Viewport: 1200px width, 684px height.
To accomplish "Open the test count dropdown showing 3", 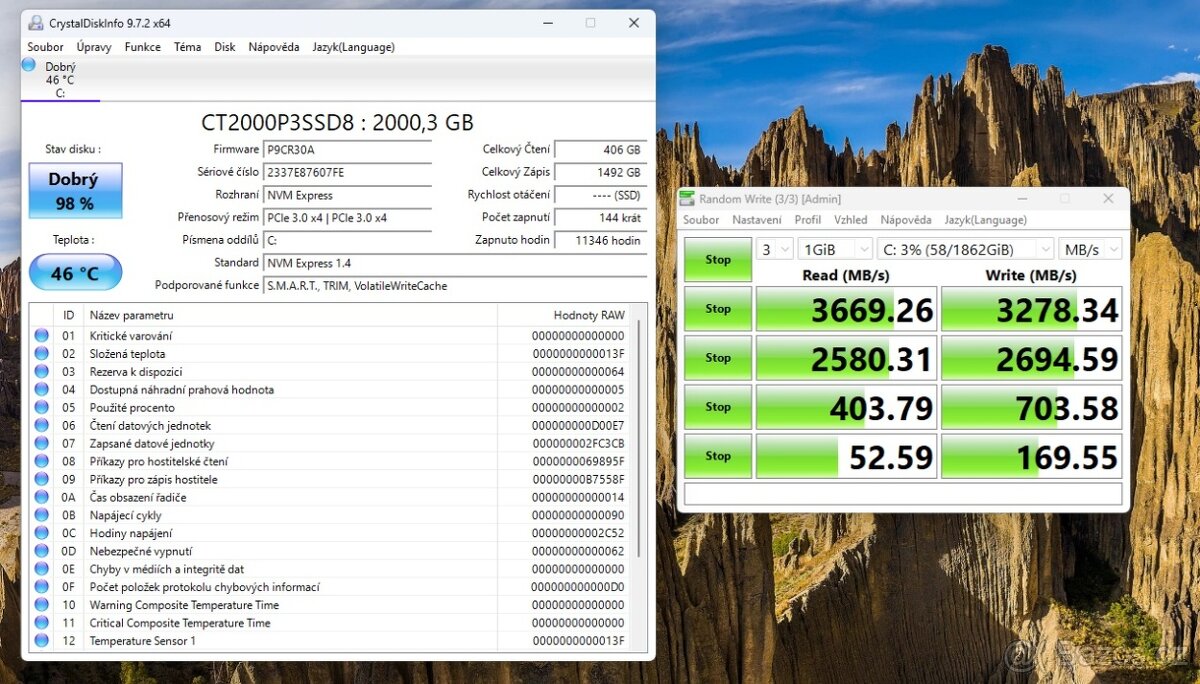I will pos(774,248).
